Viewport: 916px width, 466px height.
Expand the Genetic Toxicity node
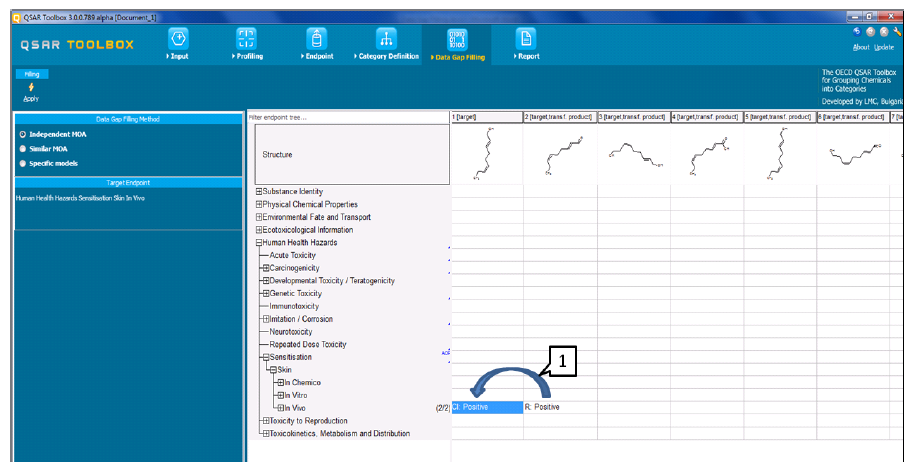point(266,294)
